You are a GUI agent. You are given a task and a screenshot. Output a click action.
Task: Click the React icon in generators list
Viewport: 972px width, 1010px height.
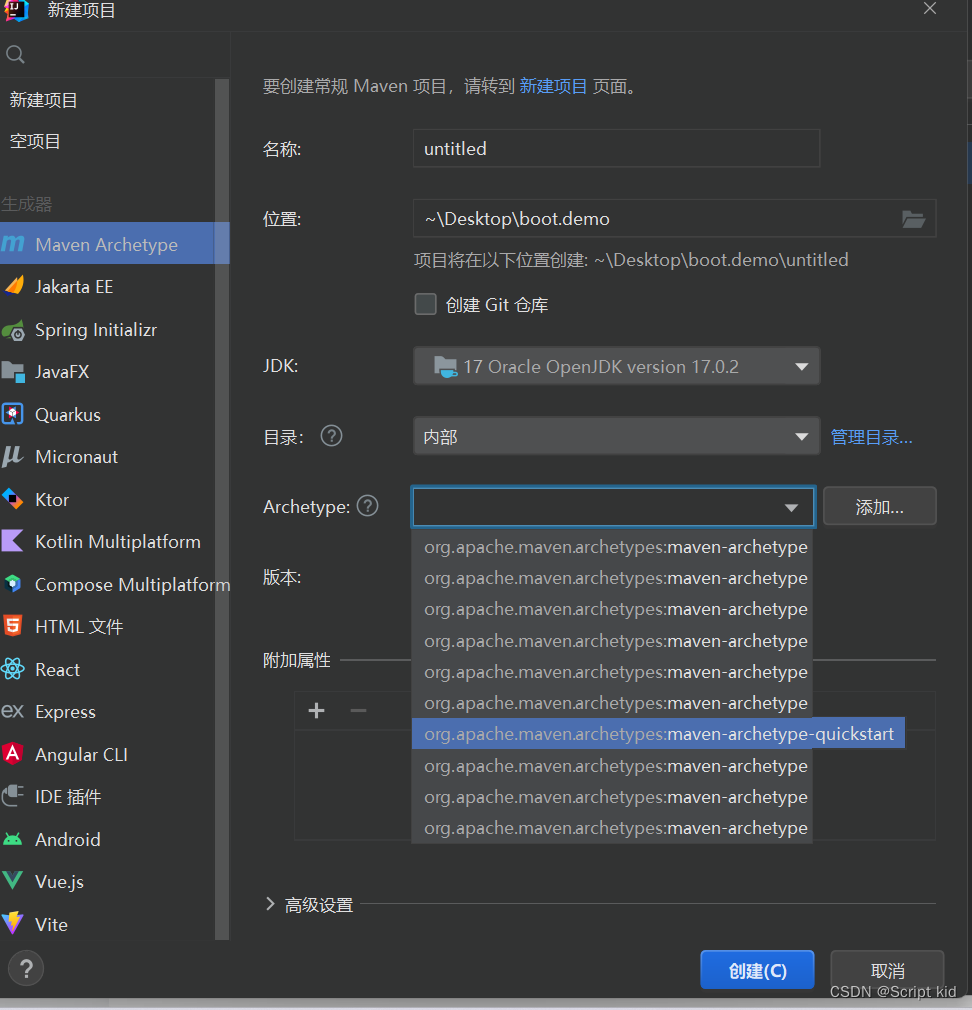(13, 670)
